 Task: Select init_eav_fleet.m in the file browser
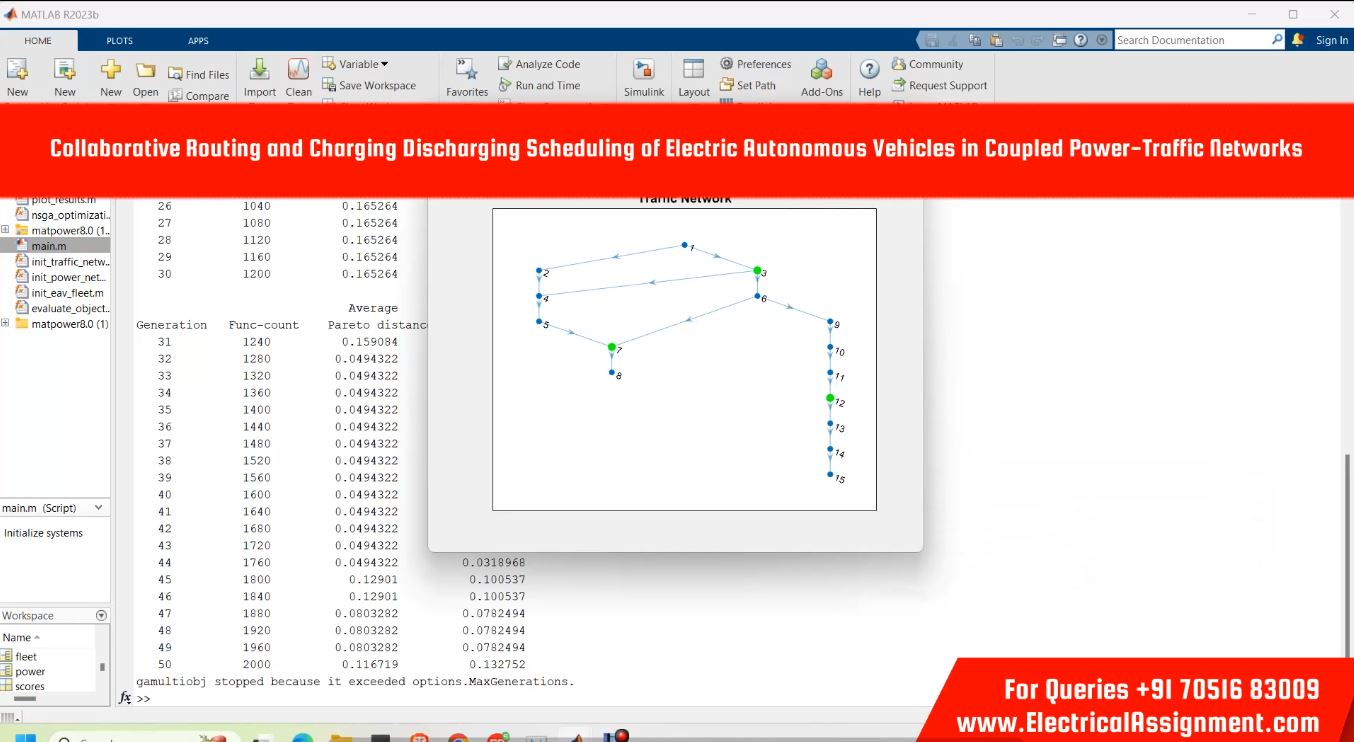66,293
